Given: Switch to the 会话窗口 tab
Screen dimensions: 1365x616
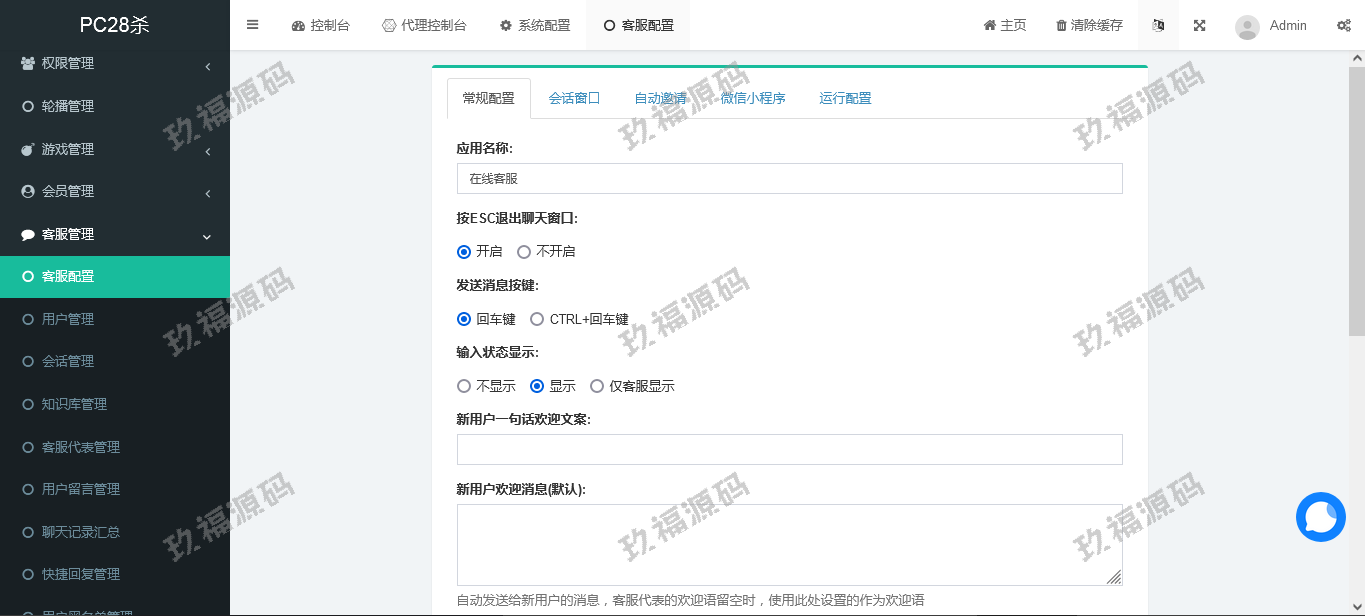Looking at the screenshot, I should tap(574, 98).
